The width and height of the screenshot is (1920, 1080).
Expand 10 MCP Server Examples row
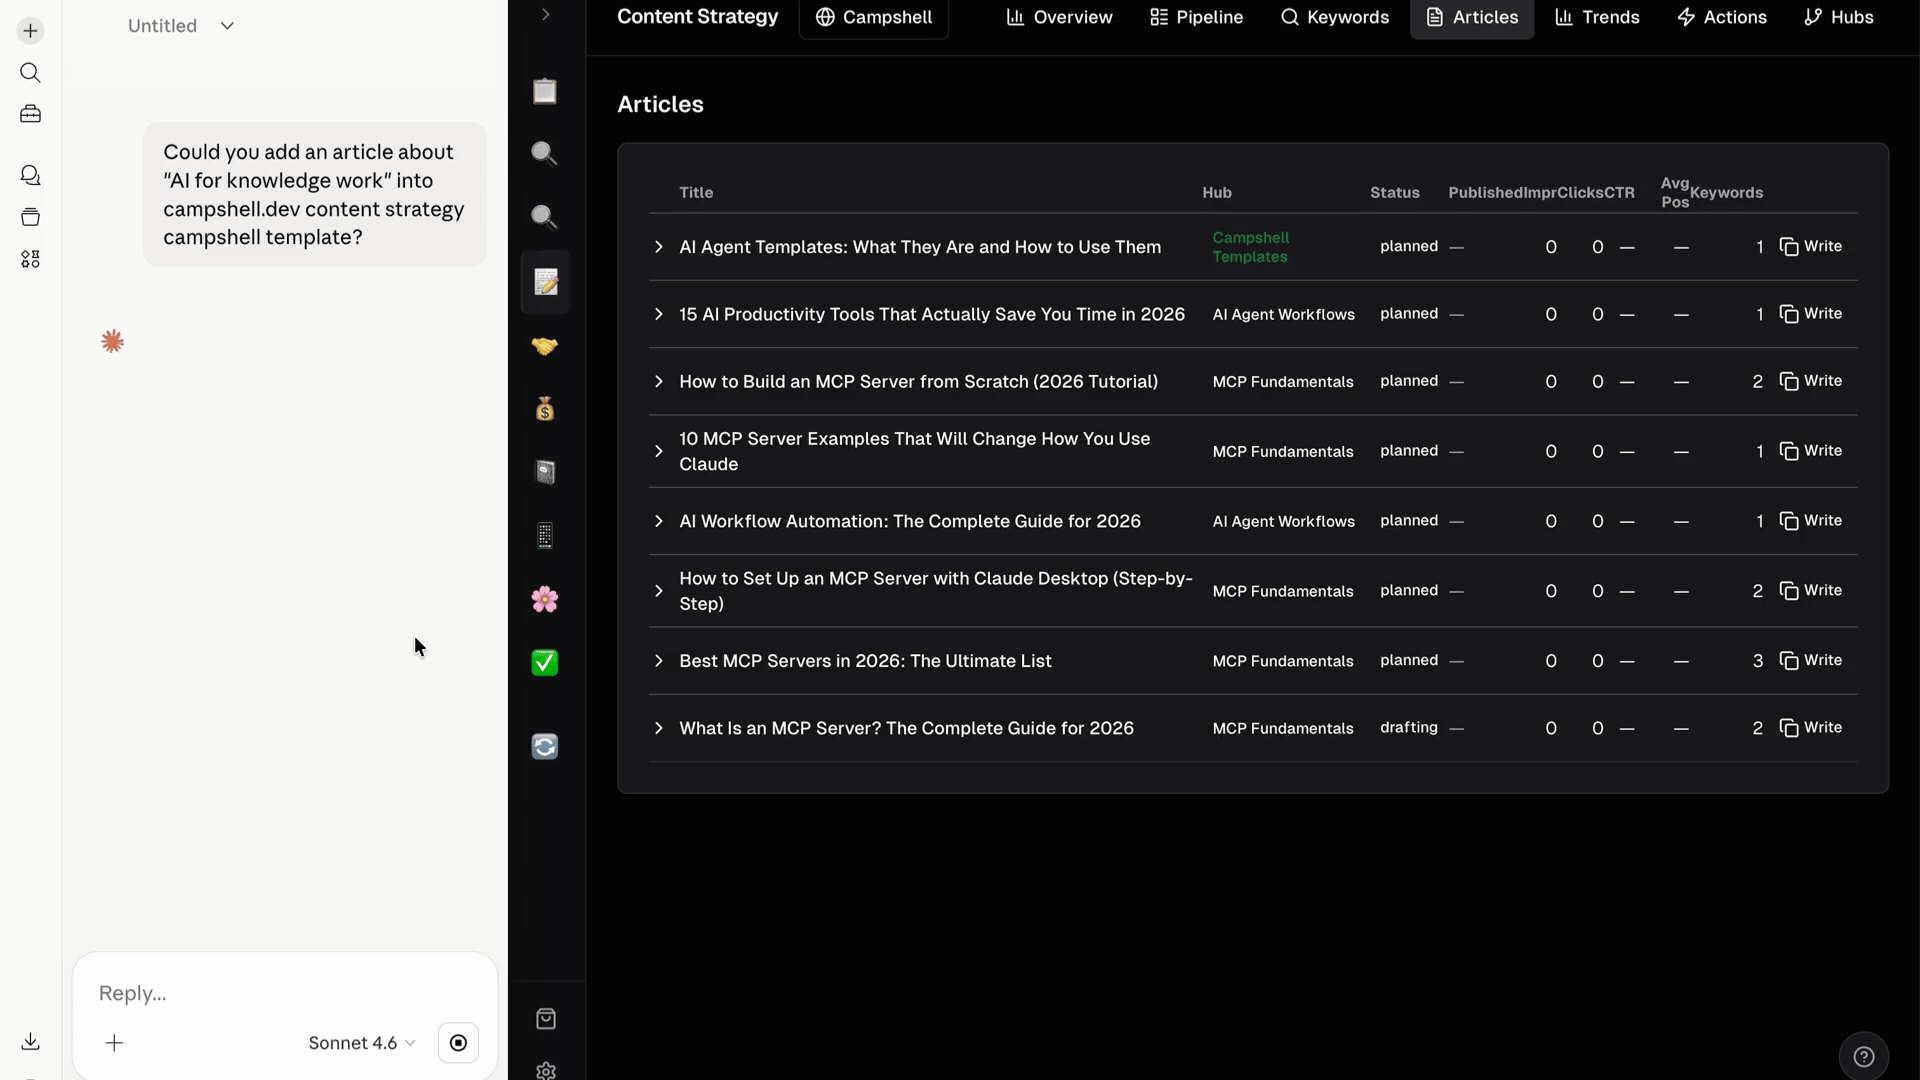pos(658,451)
